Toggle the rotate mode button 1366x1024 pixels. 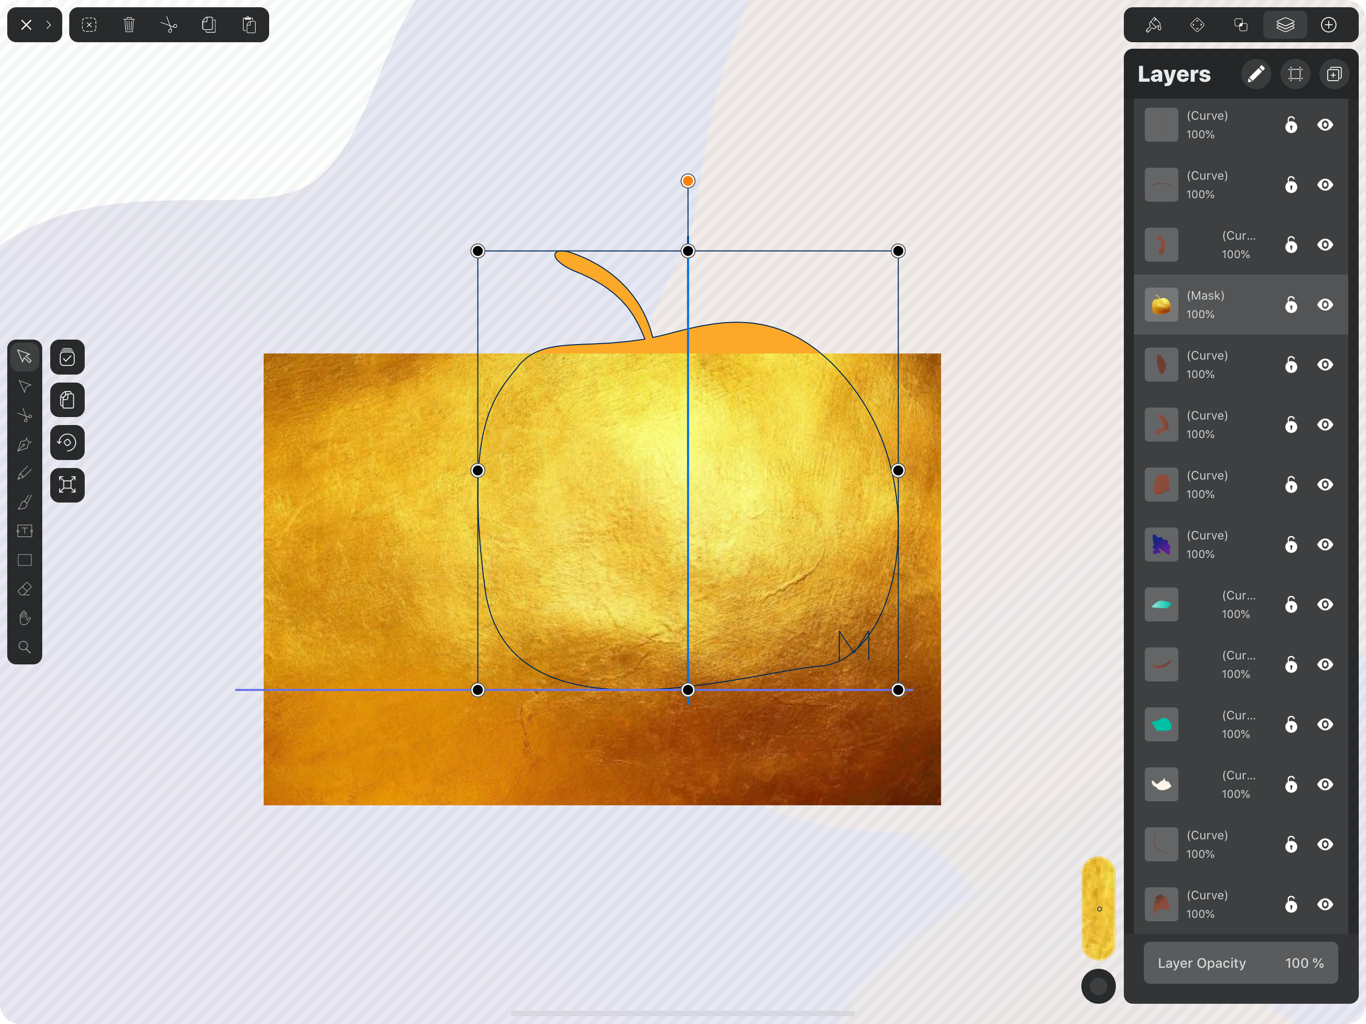(x=67, y=442)
